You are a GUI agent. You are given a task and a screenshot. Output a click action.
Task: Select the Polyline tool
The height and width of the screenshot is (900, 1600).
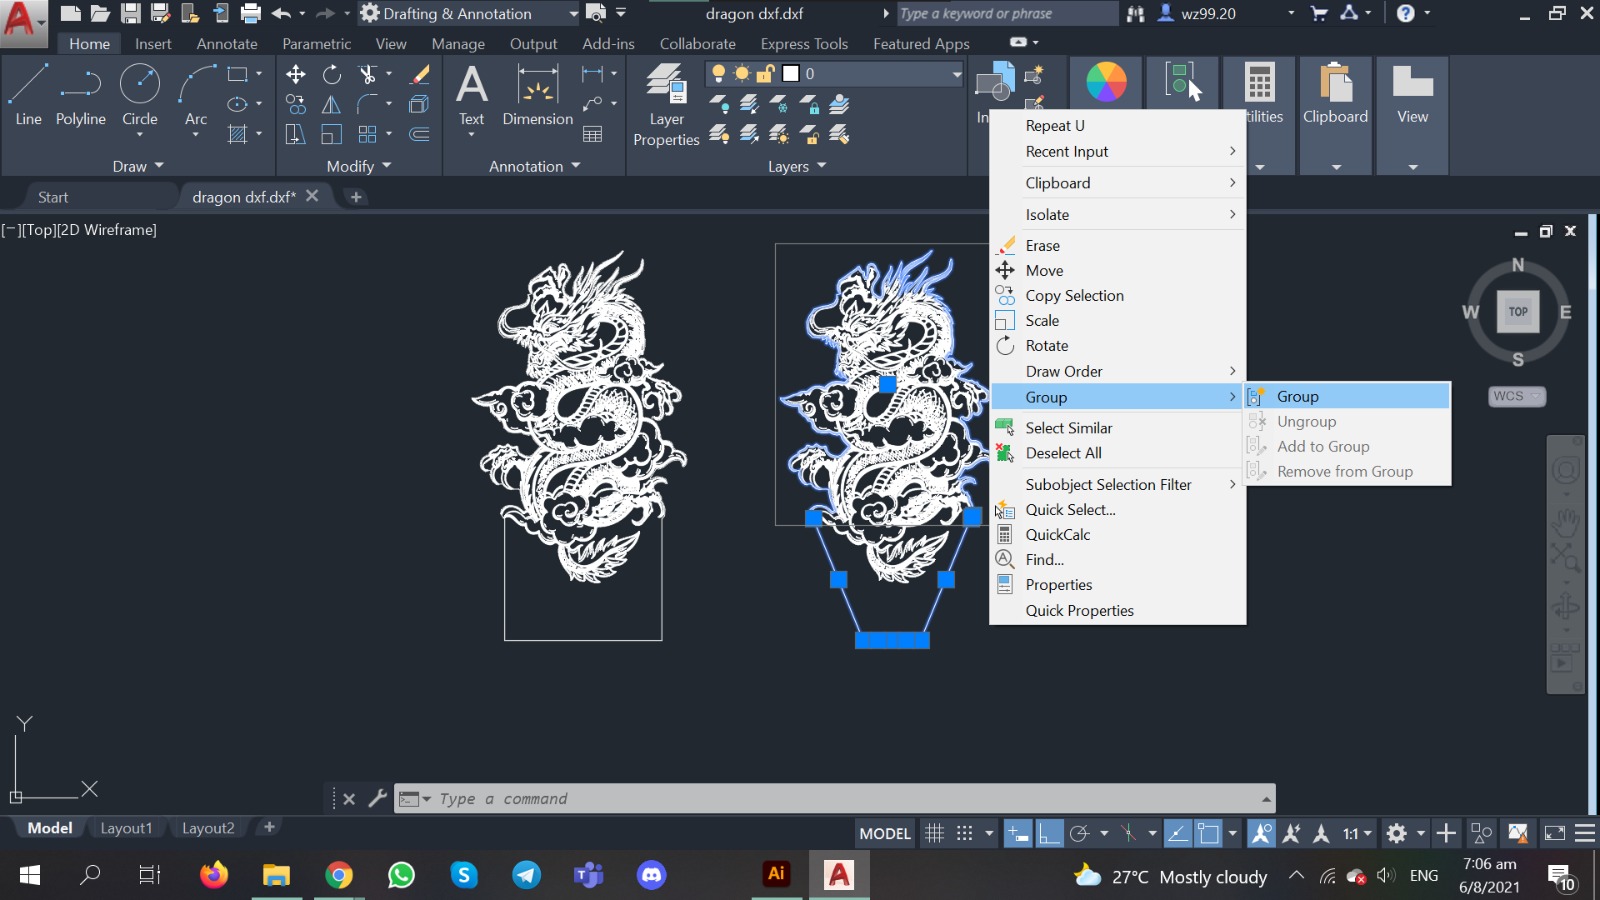81,95
